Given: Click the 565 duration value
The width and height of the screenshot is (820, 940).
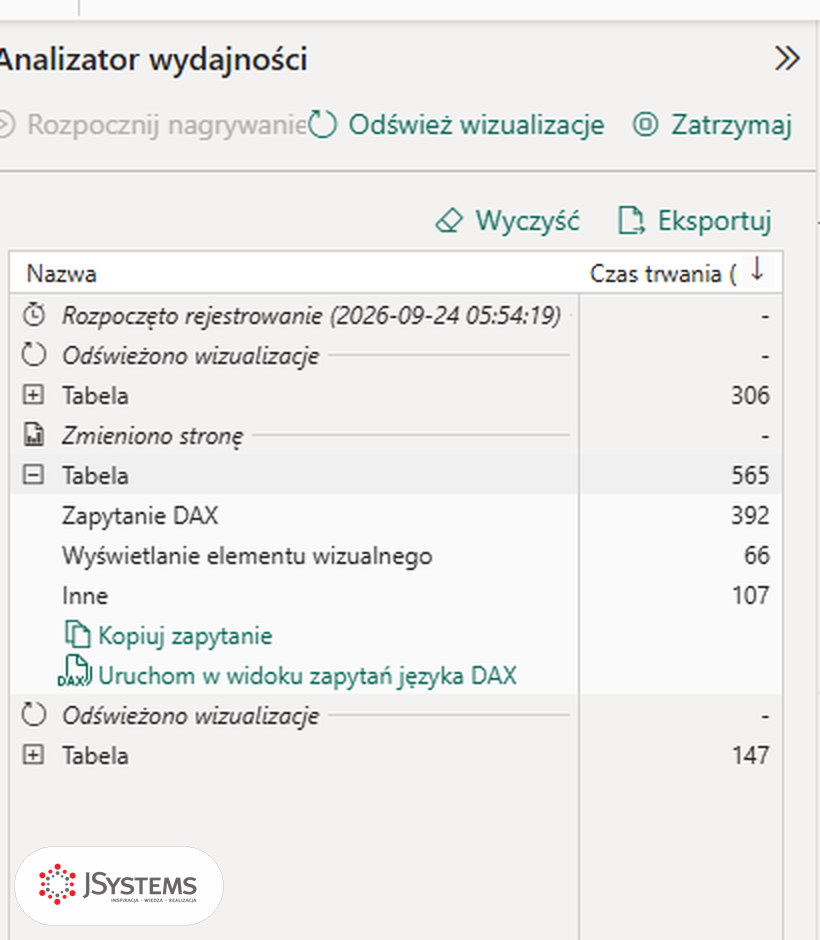Looking at the screenshot, I should coord(750,475).
